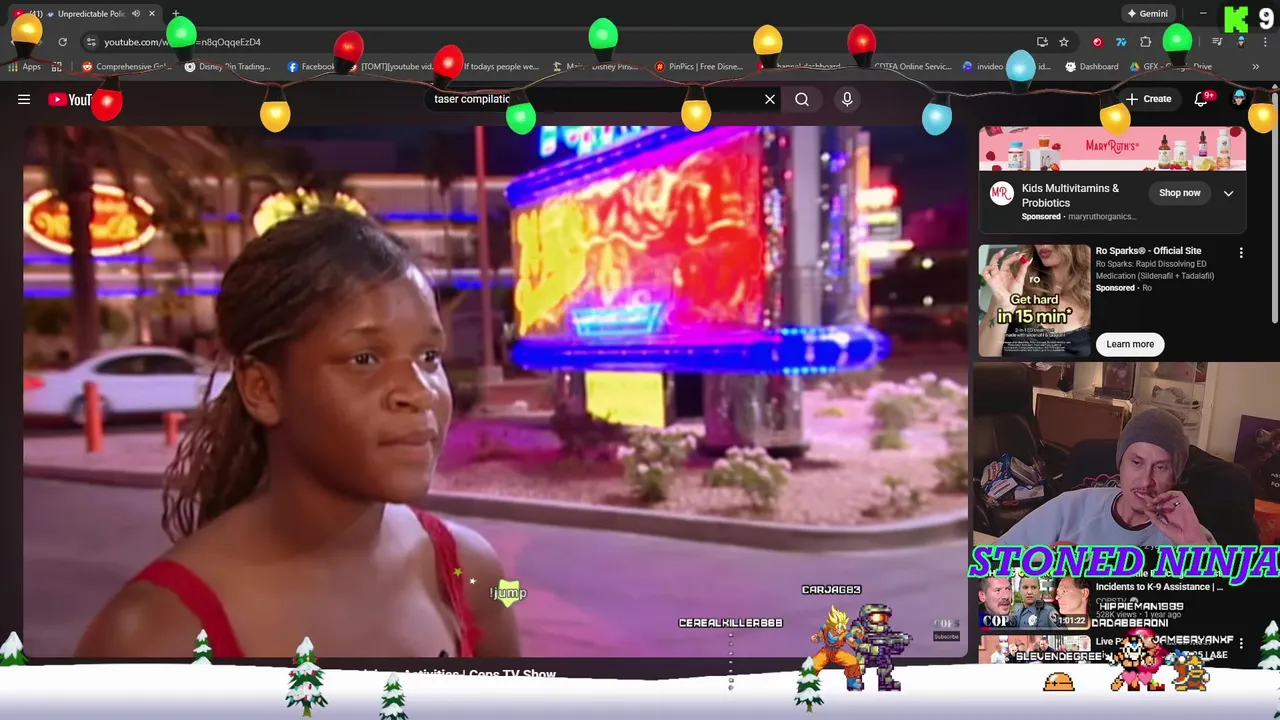This screenshot has width=1280, height=720.
Task: Open the YouTube hamburger guide menu
Action: click(24, 99)
